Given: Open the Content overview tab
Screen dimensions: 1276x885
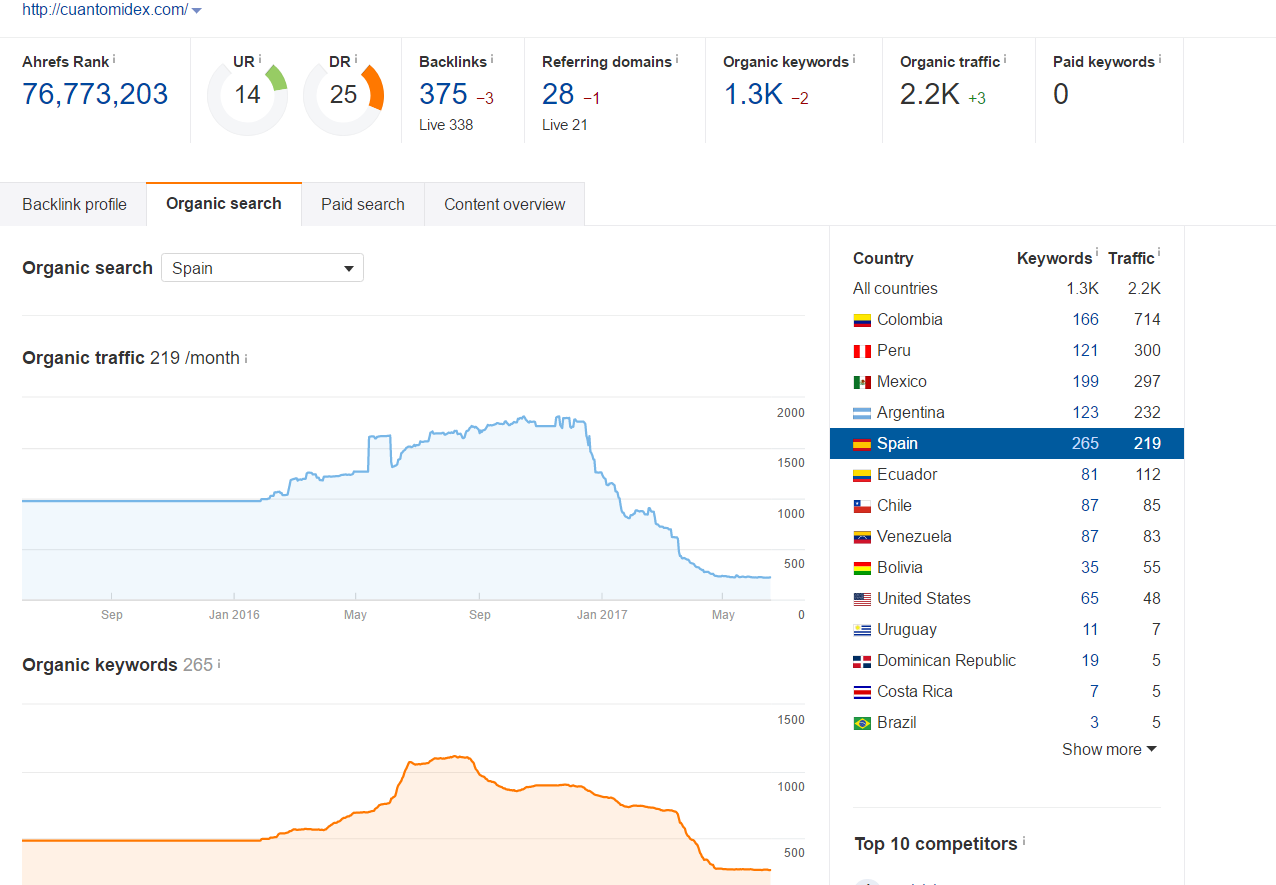Looking at the screenshot, I should [x=505, y=204].
